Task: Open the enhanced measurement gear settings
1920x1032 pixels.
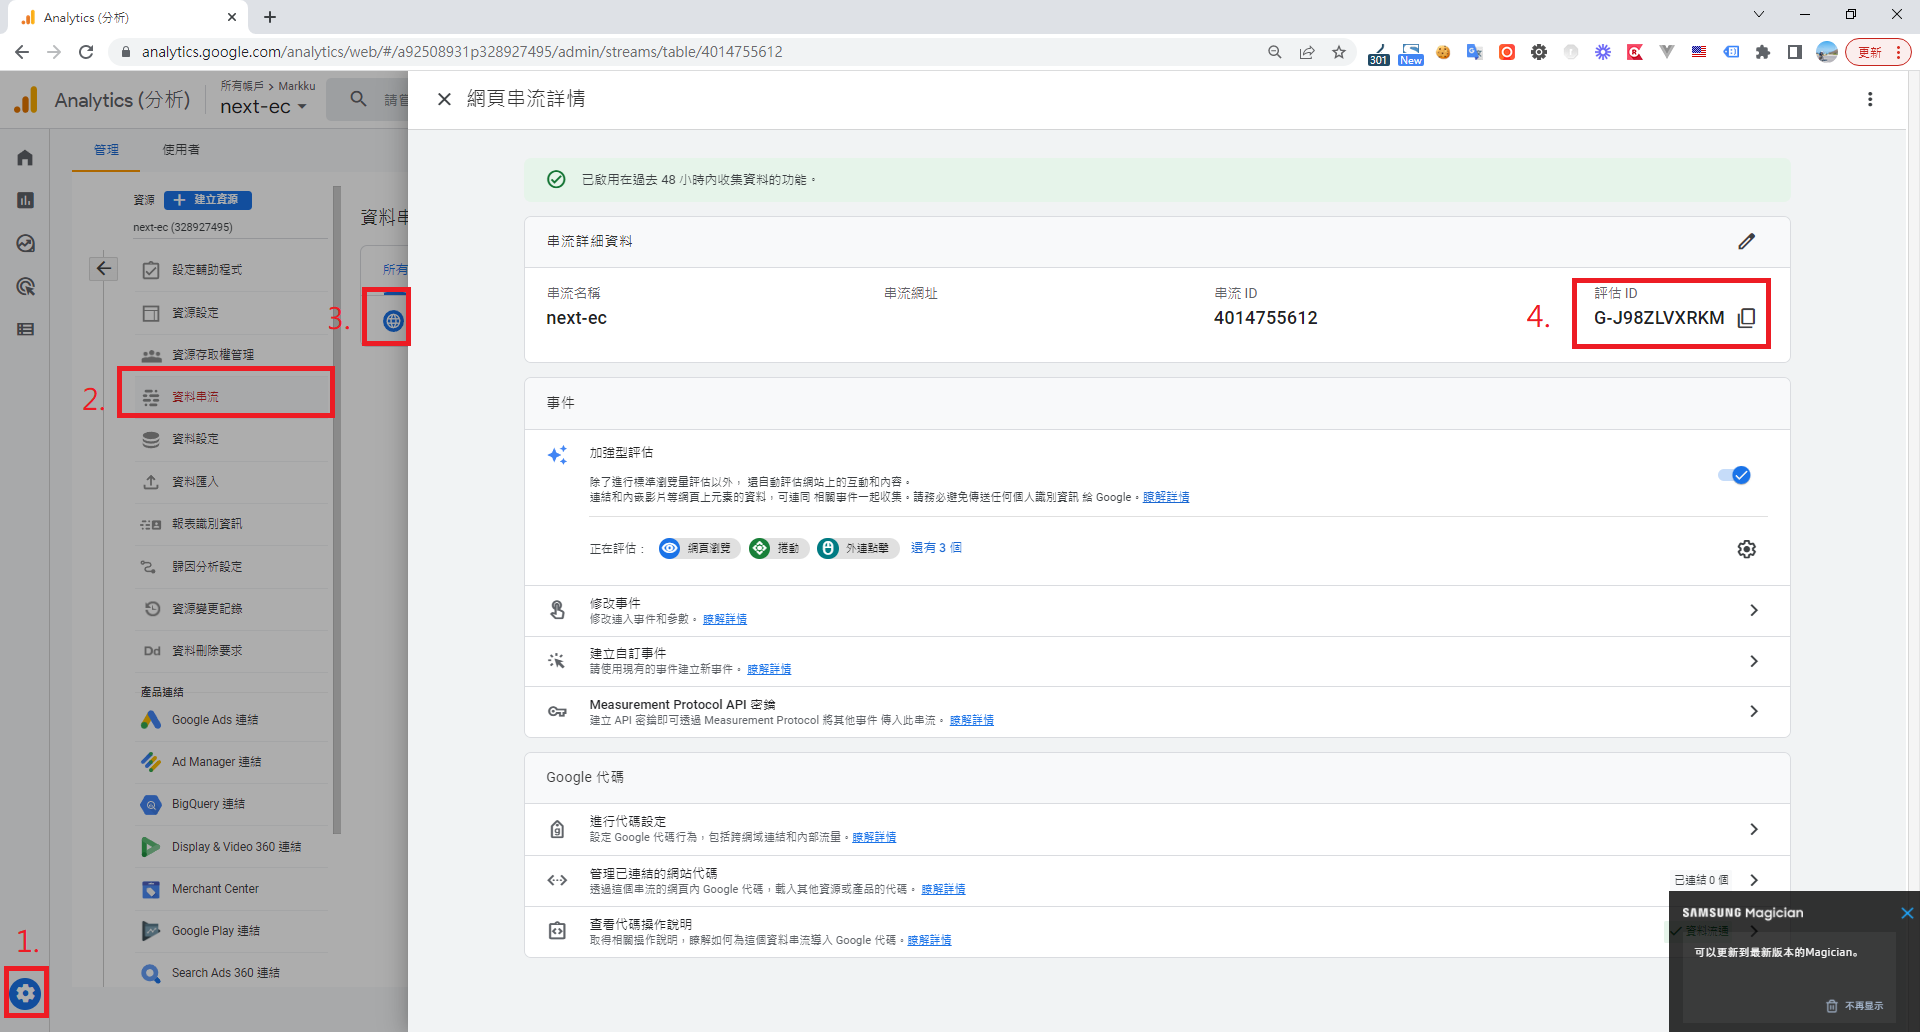Action: point(1746,549)
